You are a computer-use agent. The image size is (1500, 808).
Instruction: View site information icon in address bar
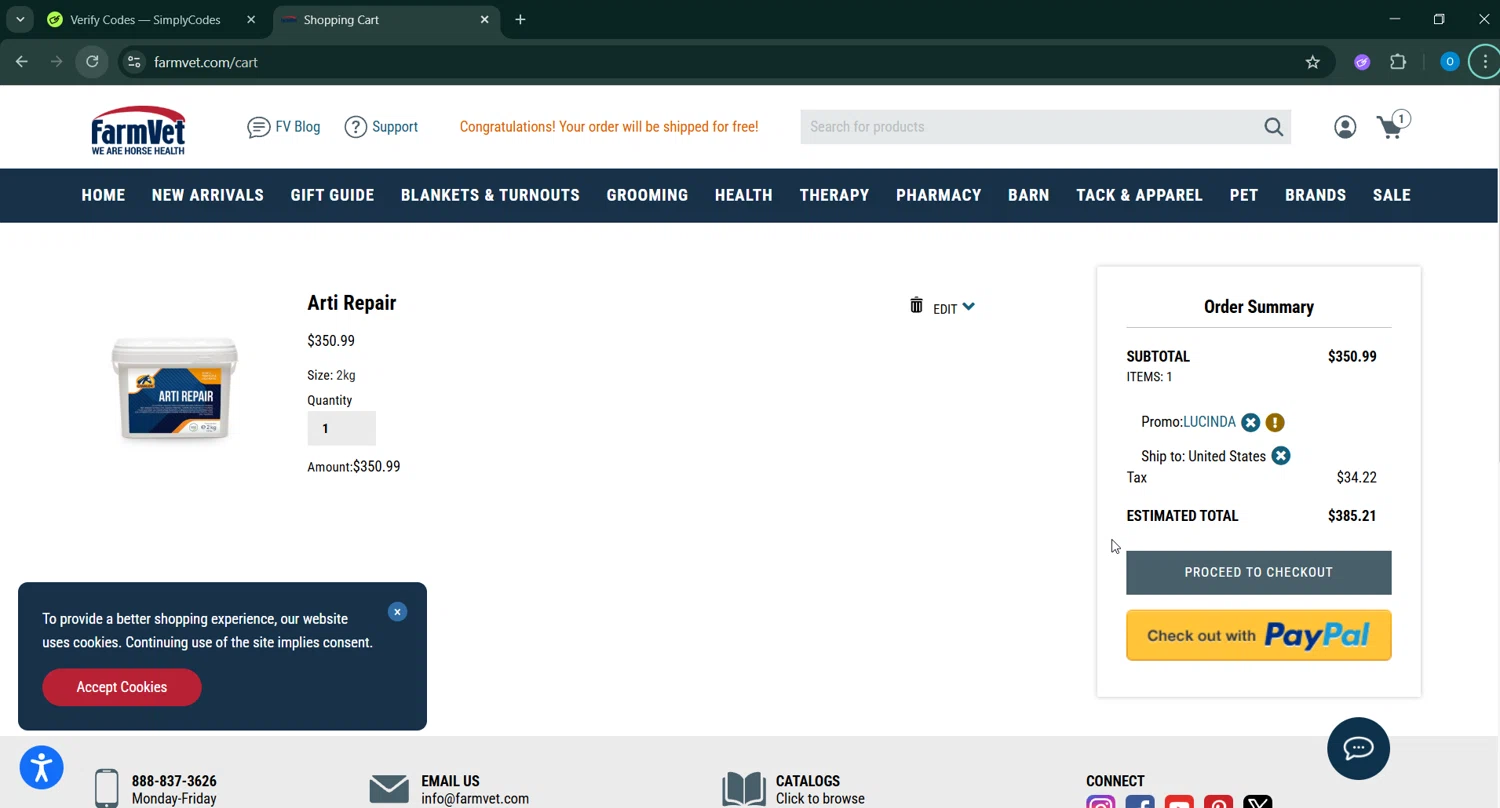(134, 62)
